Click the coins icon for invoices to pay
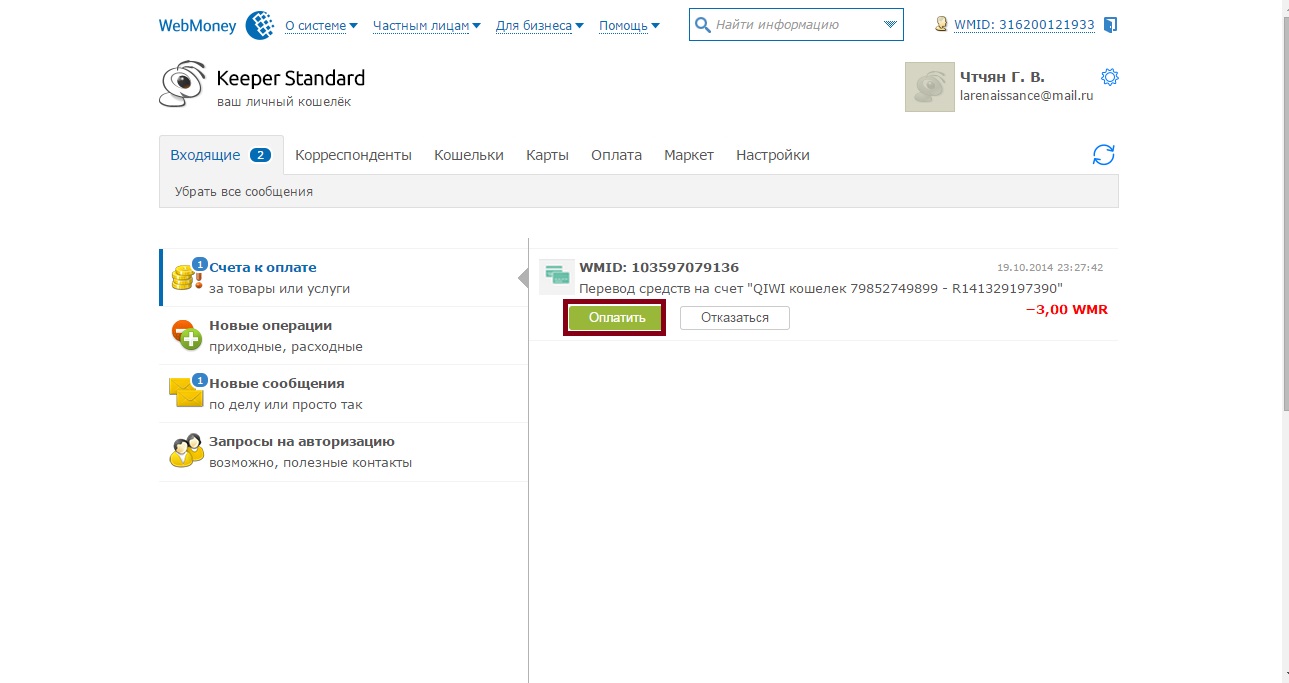This screenshot has width=1289, height=683. (x=188, y=276)
